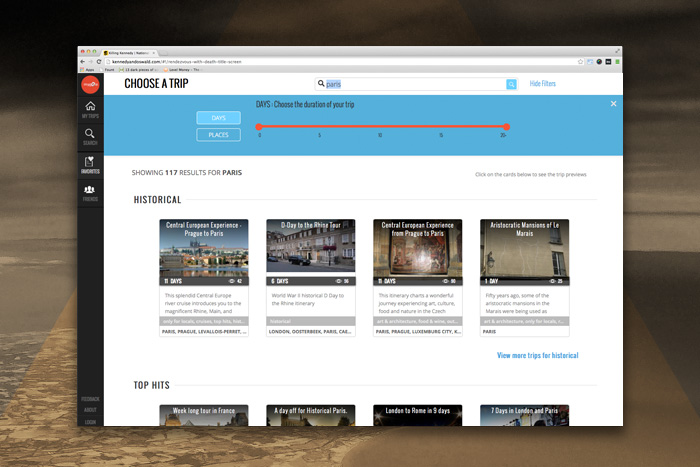Bookmark page with star icon
The image size is (700, 467).
(x=580, y=62)
